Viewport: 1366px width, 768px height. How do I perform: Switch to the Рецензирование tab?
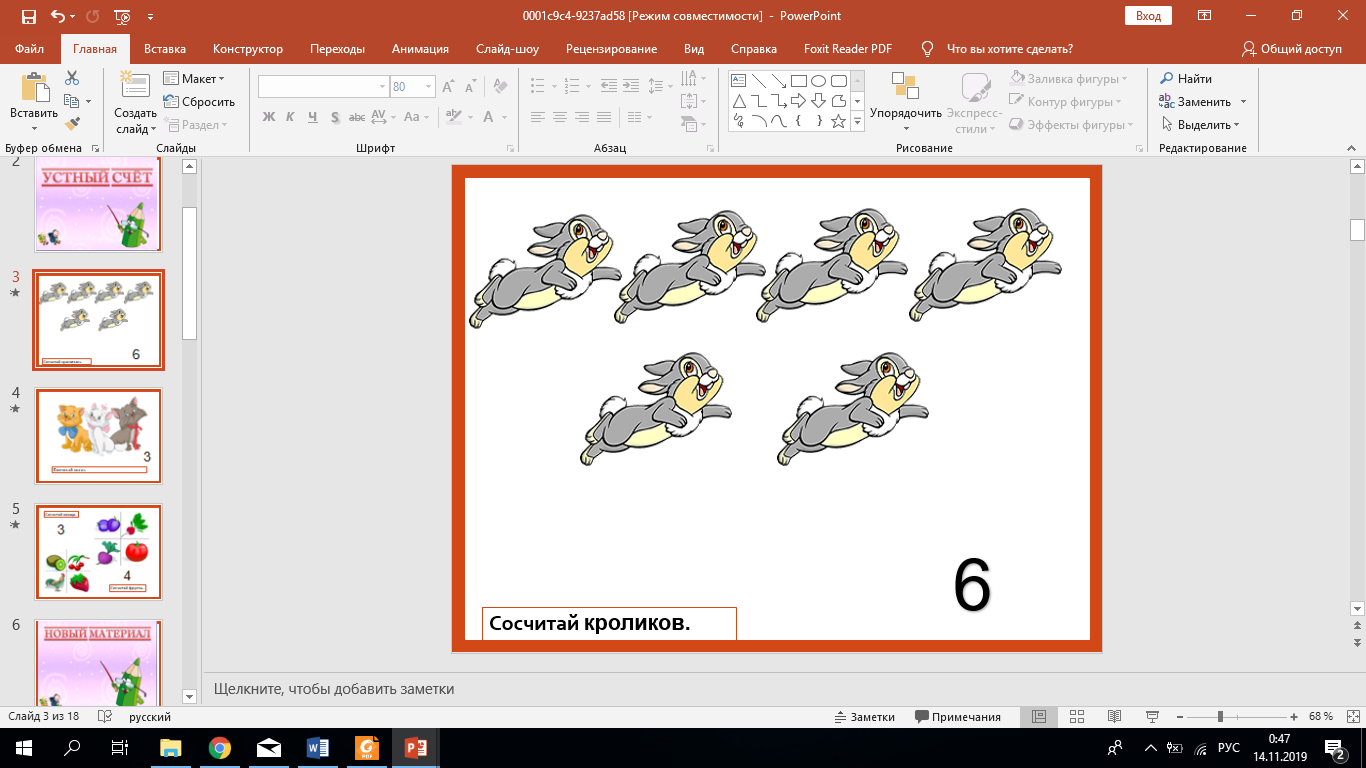[611, 48]
